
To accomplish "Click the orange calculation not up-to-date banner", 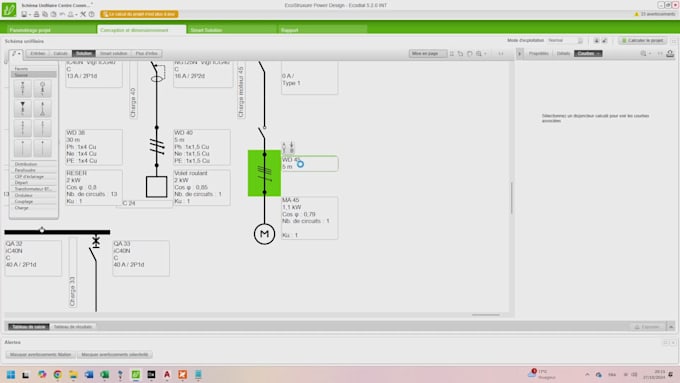I will coord(139,14).
